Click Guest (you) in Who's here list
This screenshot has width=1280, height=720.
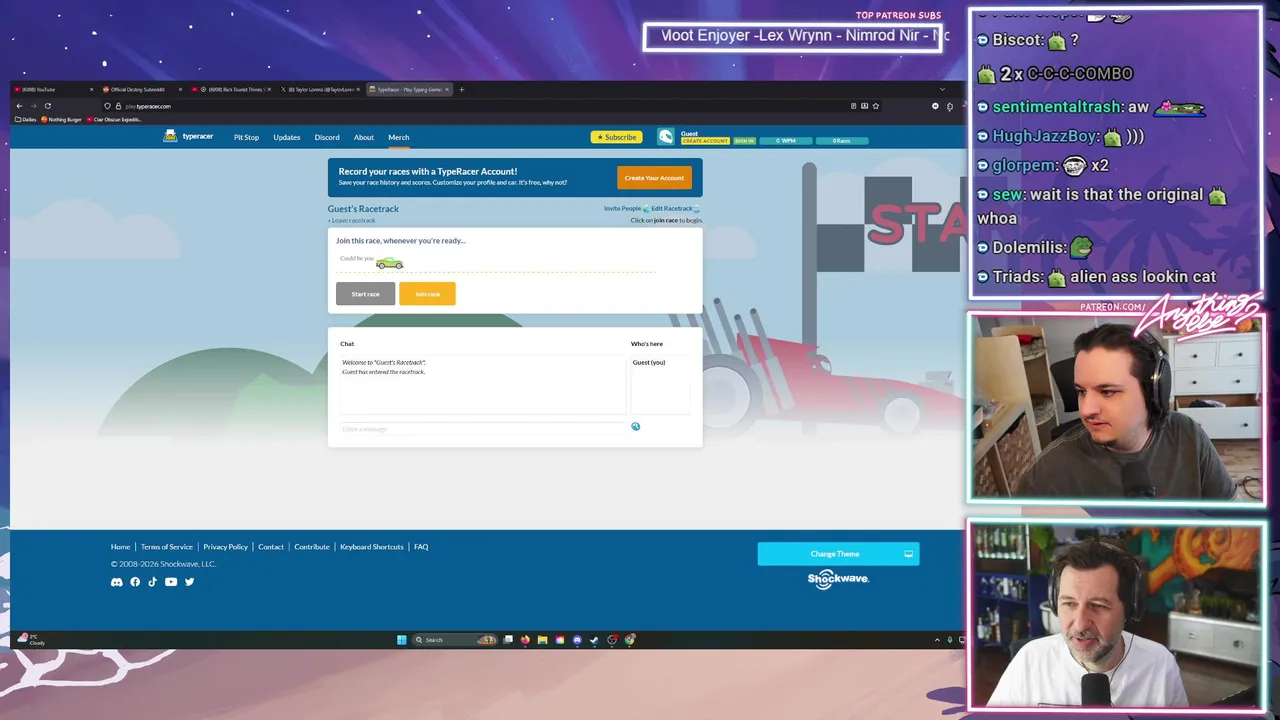pyautogui.click(x=649, y=362)
